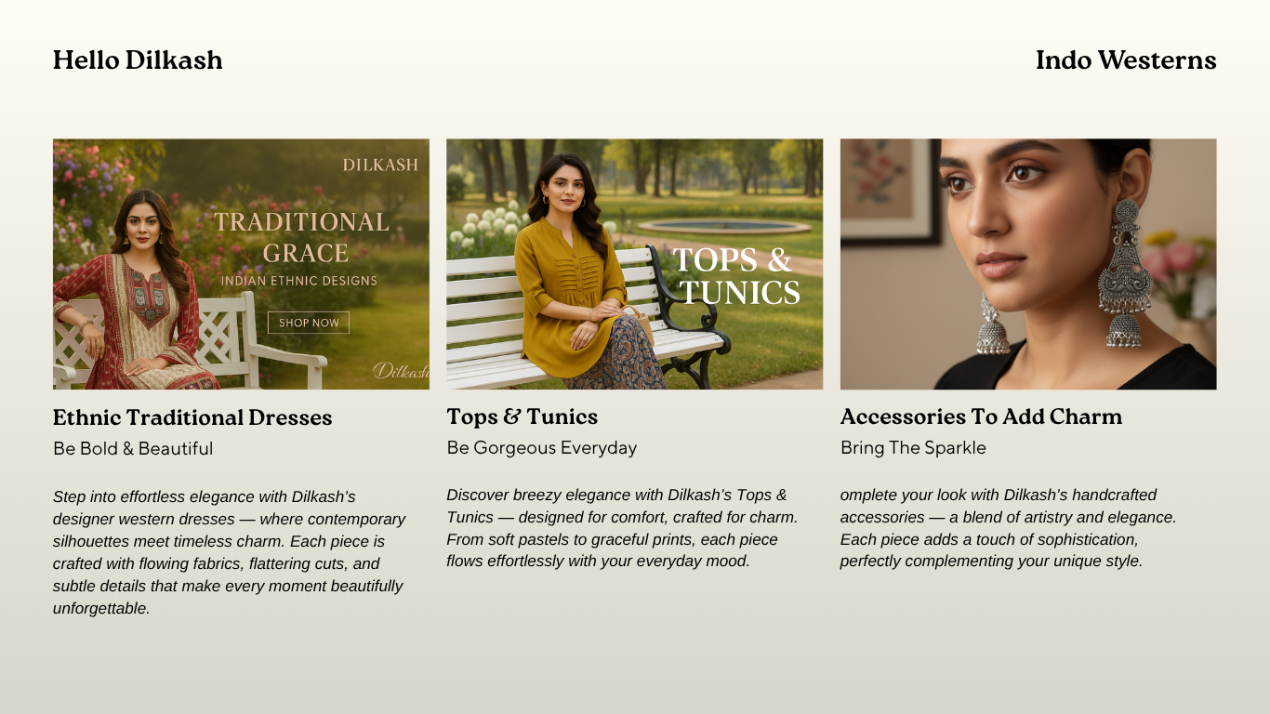Screen dimensions: 1270x714
Task: Click the Shop Now button on banner
Action: pos(308,323)
